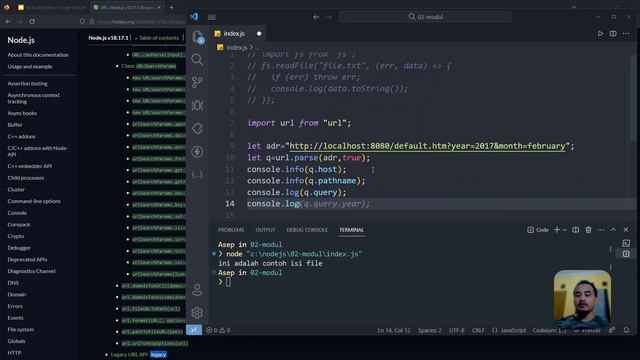The height and width of the screenshot is (360, 640).
Task: Run the code with the play button
Action: point(600,33)
